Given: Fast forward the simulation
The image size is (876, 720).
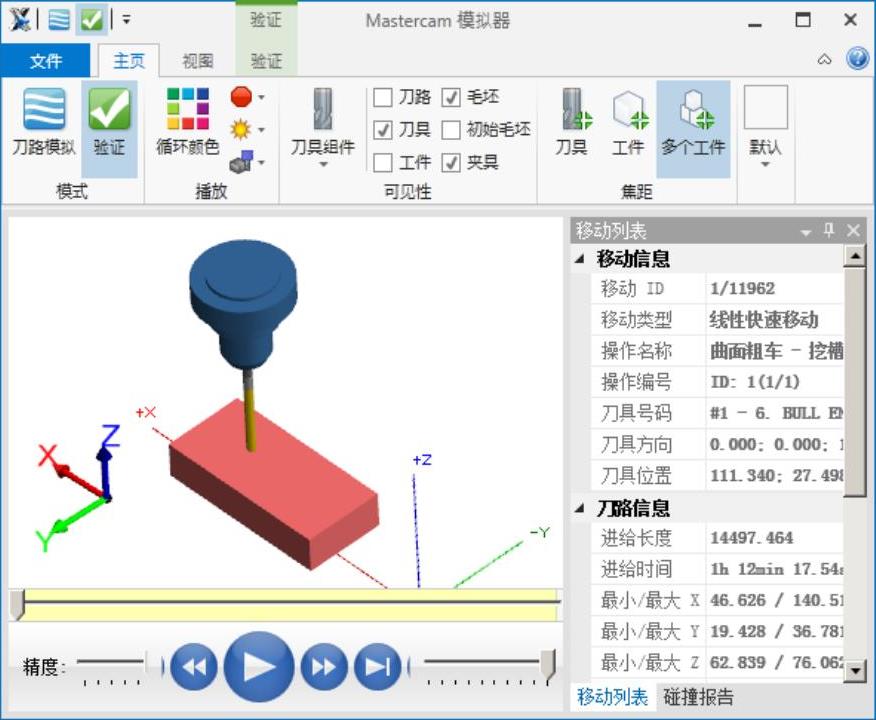Looking at the screenshot, I should 324,666.
